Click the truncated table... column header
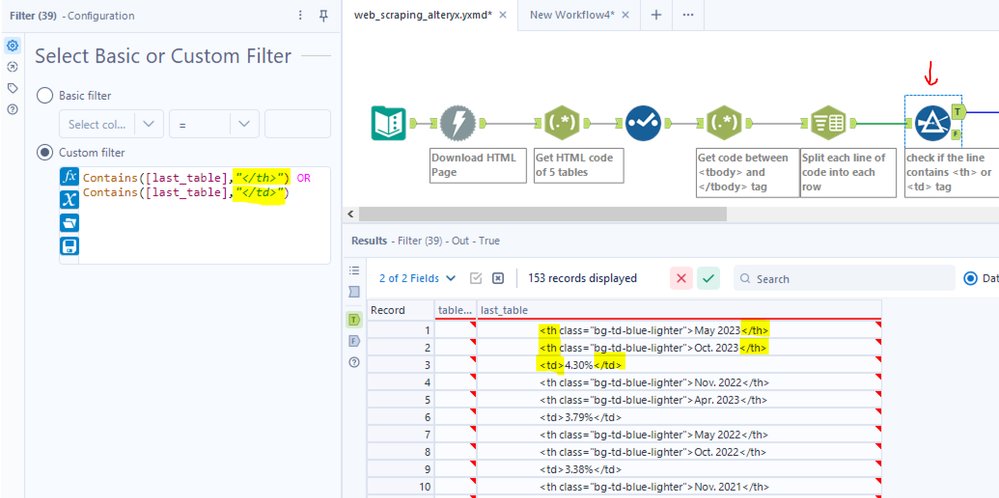This screenshot has height=498, width=999. (x=456, y=309)
